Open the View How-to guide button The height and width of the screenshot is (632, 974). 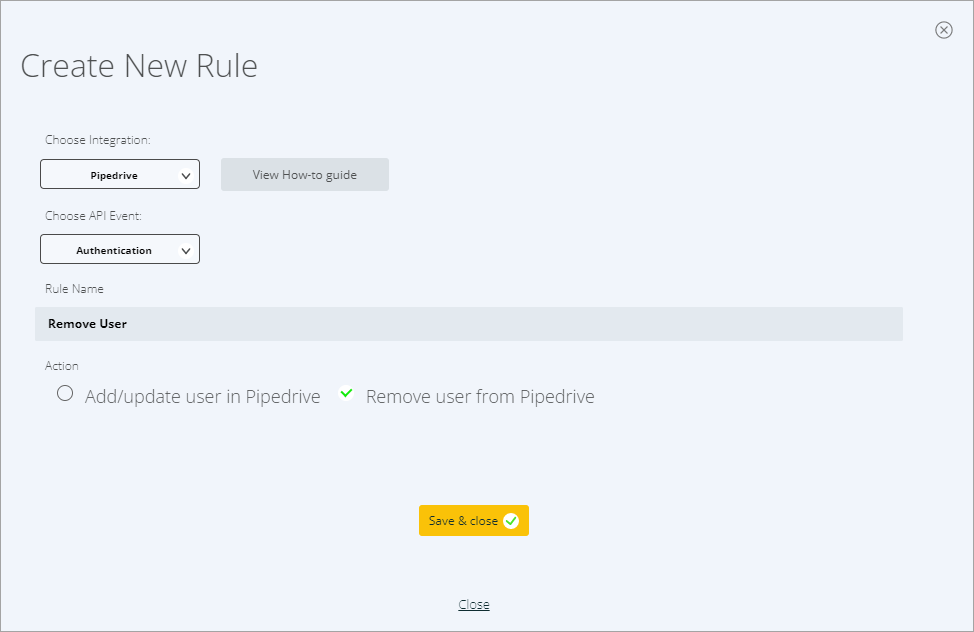305,175
